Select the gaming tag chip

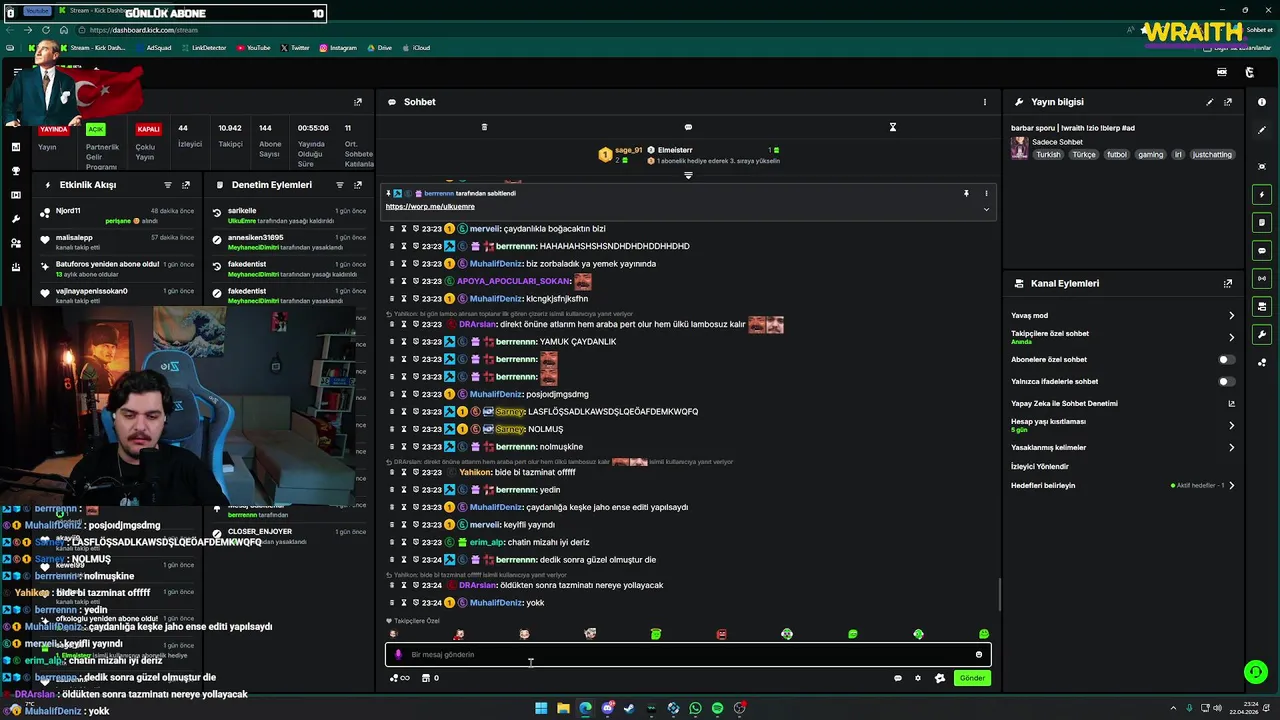[x=1150, y=155]
